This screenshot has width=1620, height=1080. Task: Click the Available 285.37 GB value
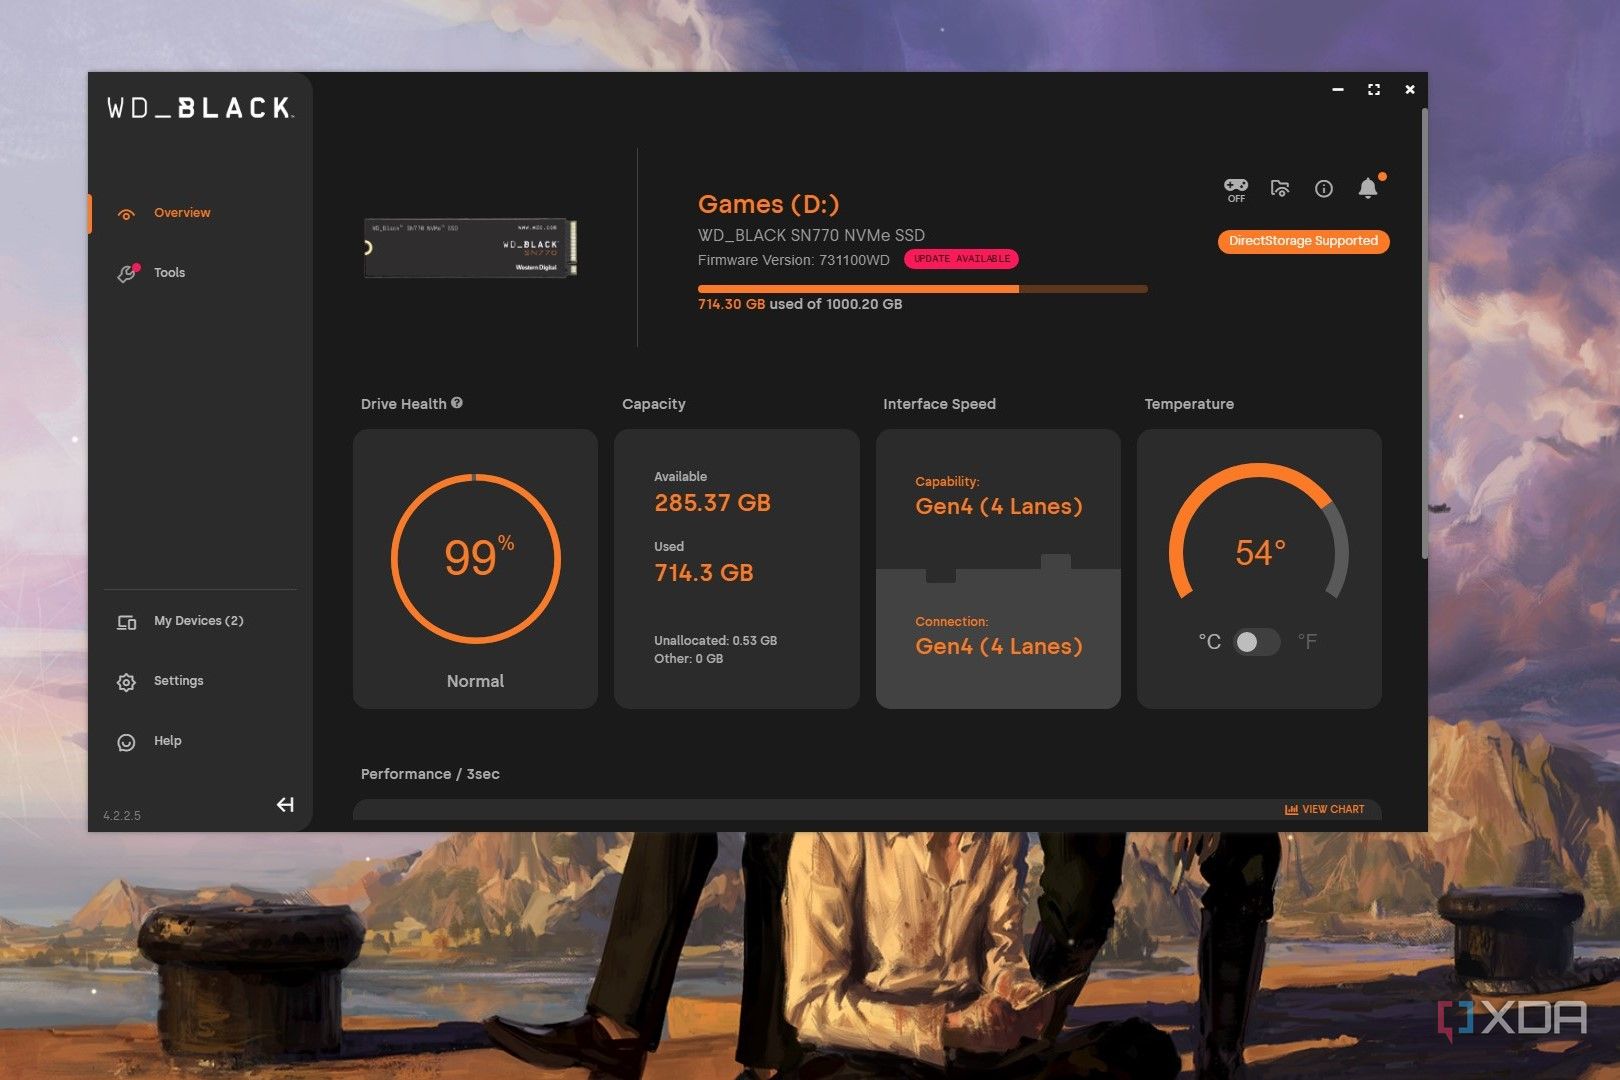pyautogui.click(x=712, y=503)
